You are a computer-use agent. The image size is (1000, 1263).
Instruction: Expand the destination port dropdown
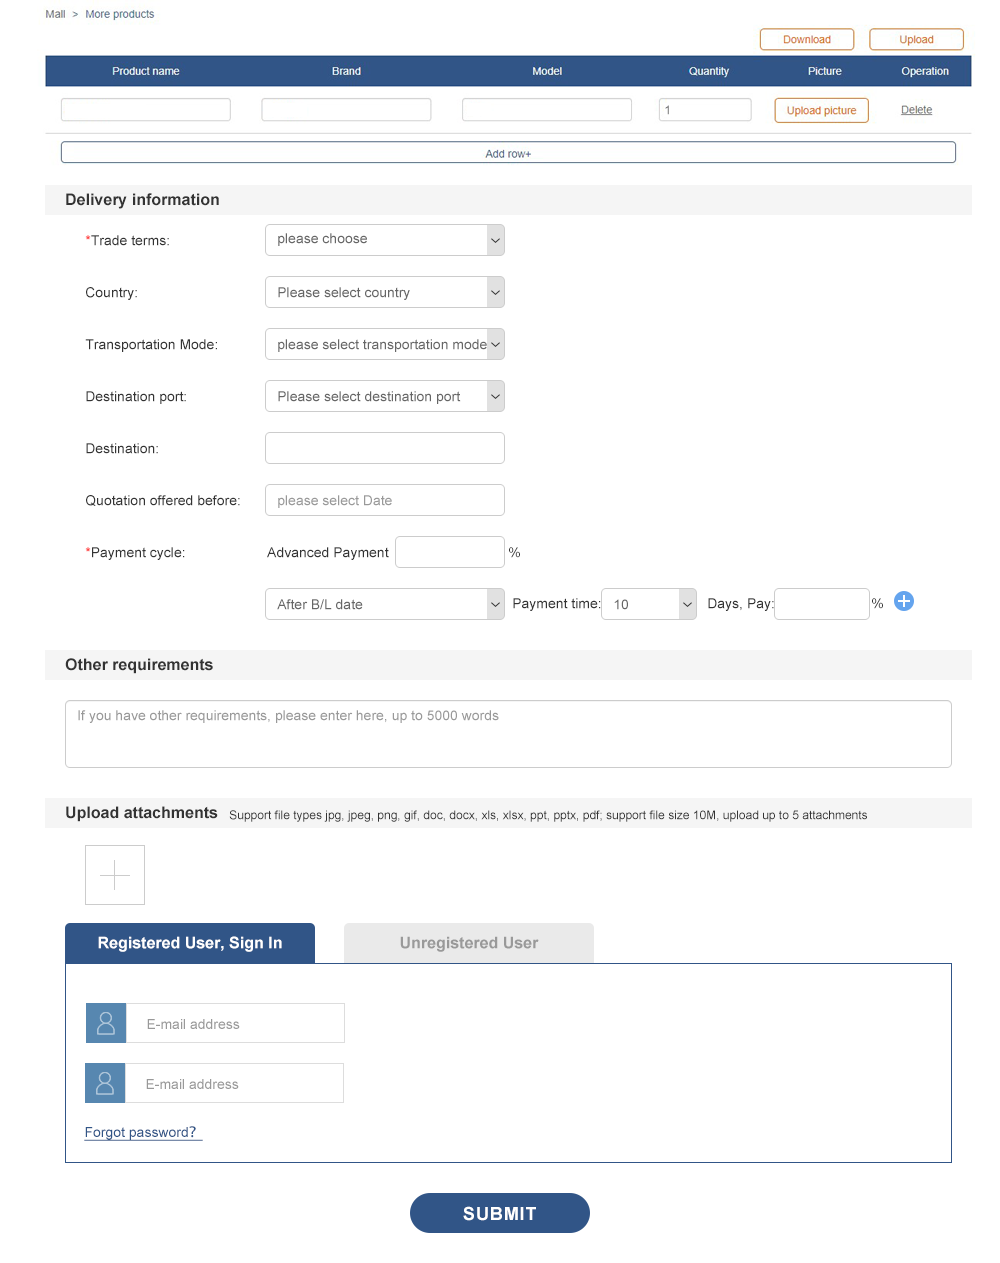pos(385,396)
